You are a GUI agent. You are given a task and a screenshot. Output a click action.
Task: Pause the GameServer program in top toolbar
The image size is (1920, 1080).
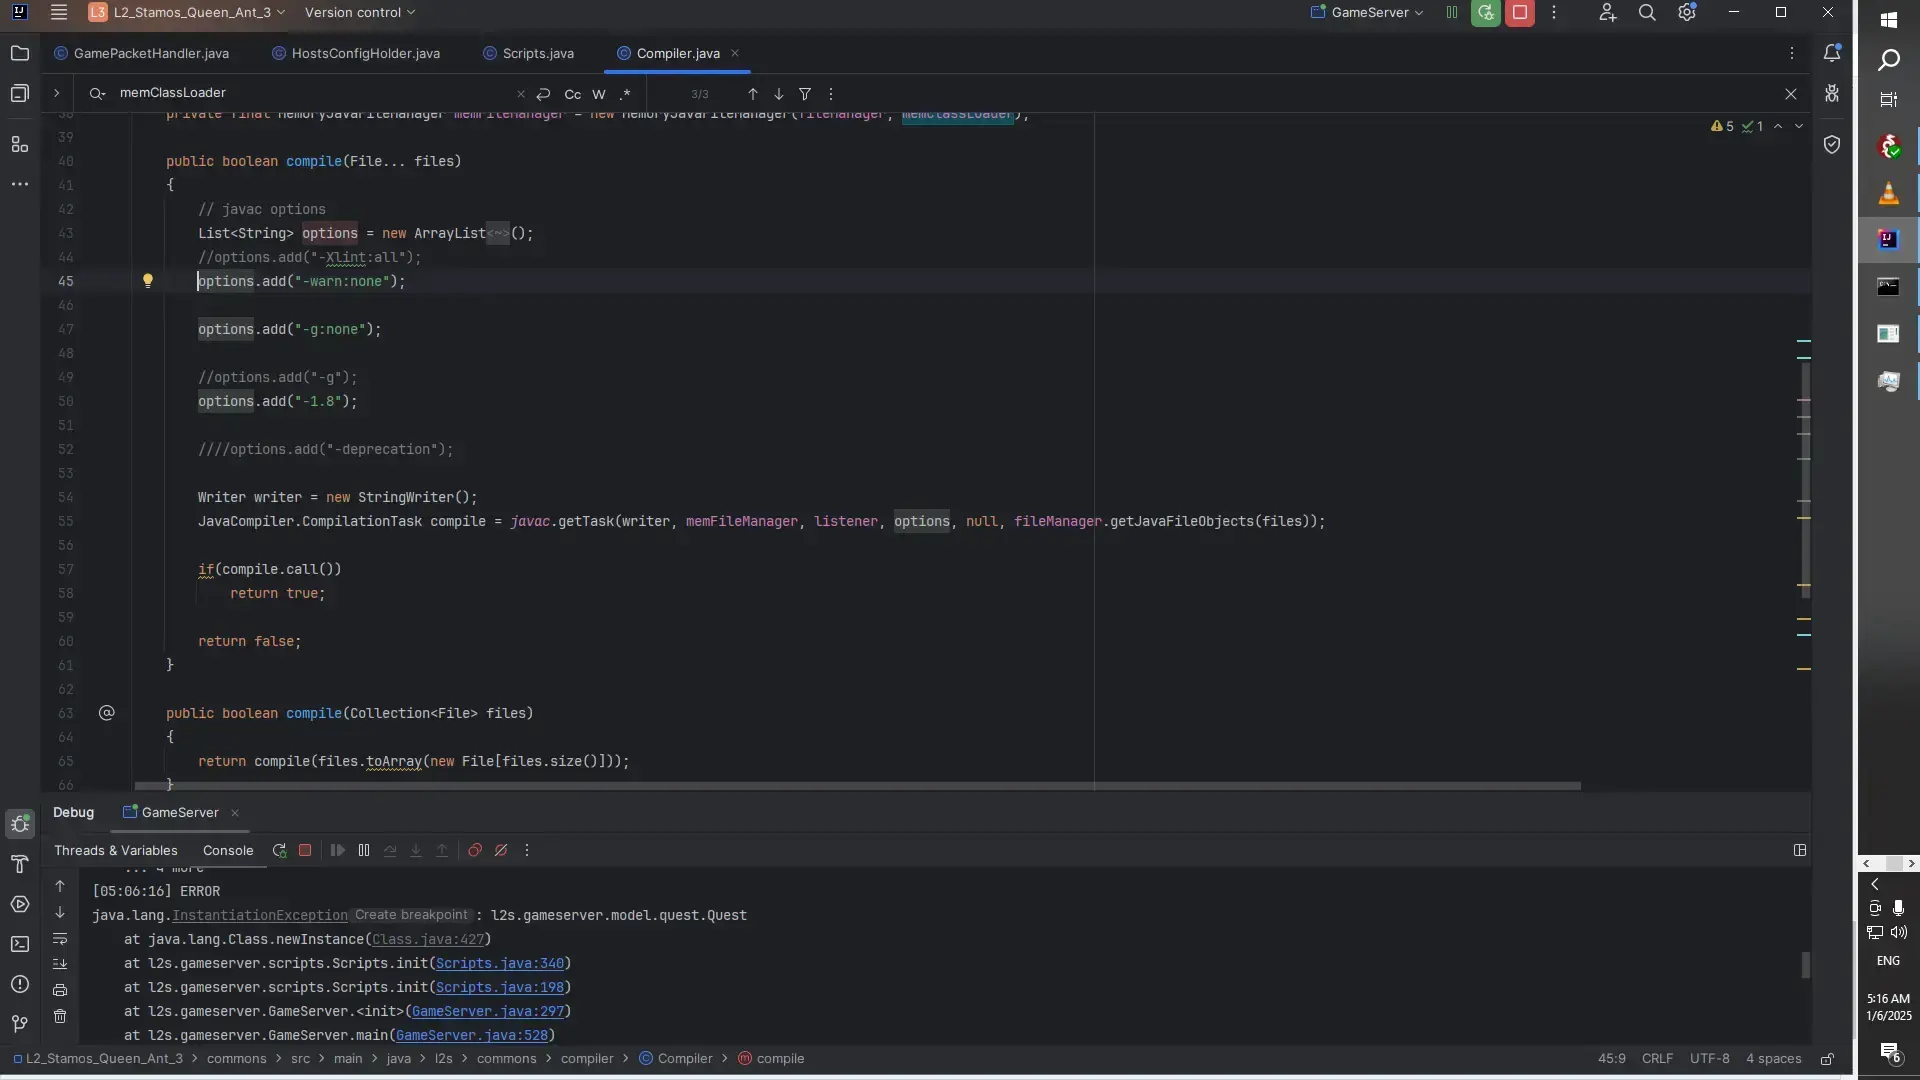pos(1452,13)
